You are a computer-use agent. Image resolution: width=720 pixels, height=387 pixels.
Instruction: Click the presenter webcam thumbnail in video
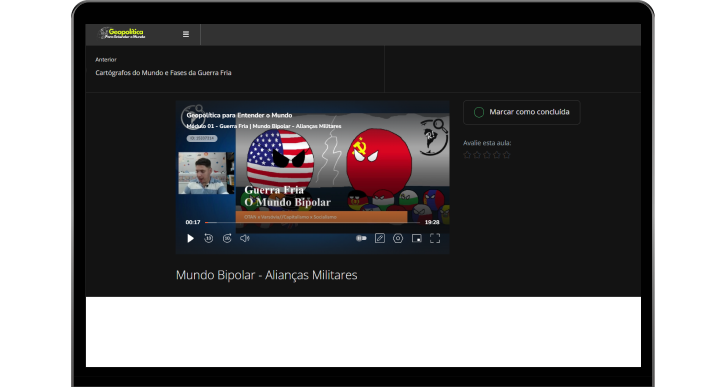coord(206,173)
